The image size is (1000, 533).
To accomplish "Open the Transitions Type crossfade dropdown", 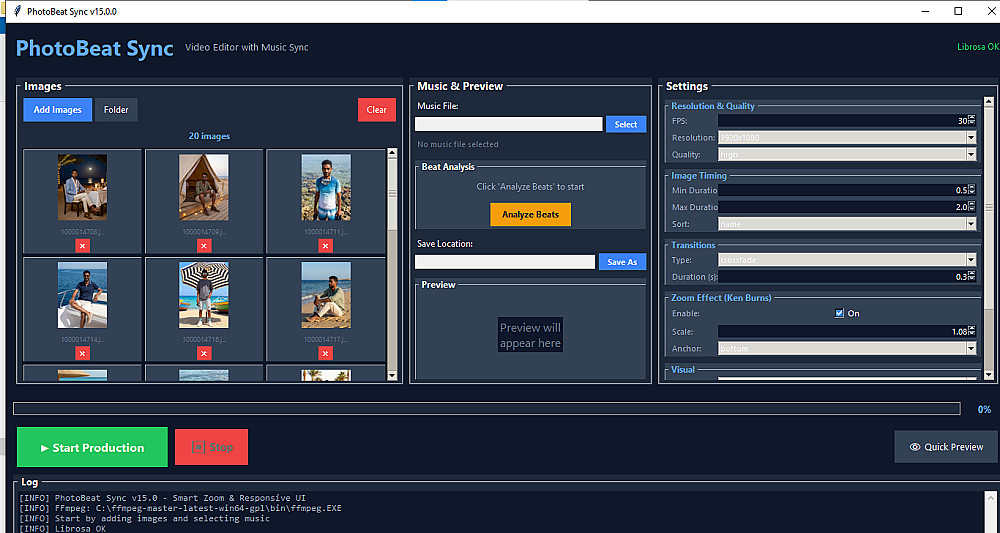I will click(847, 260).
